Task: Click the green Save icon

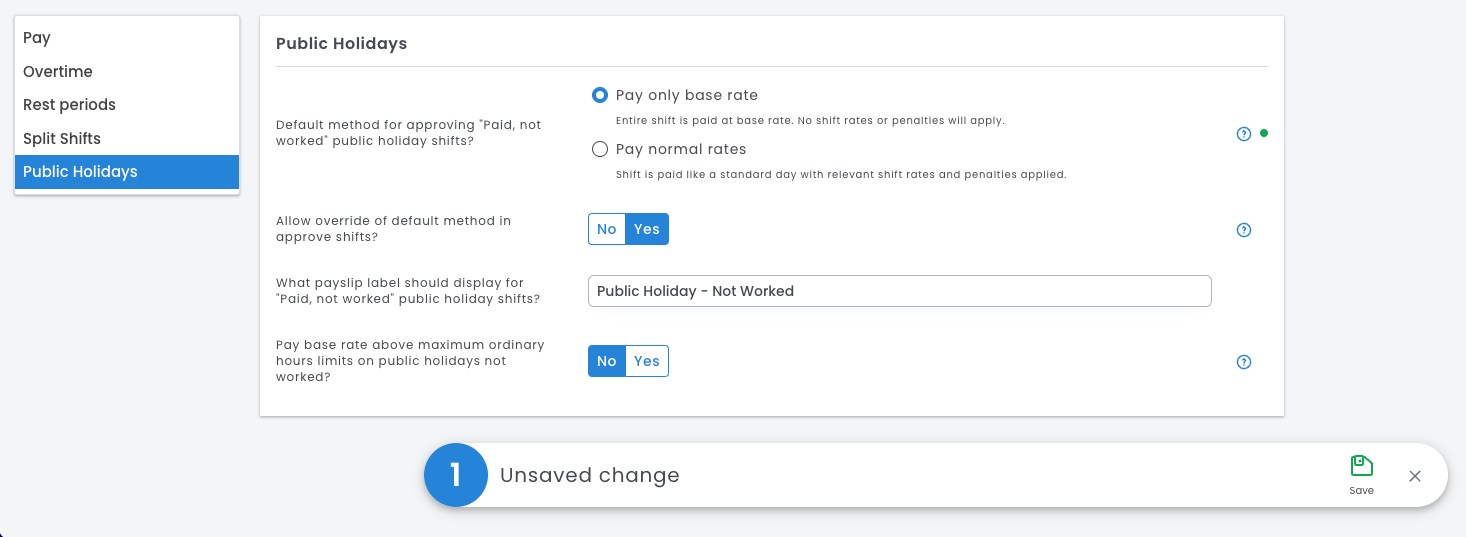Action: pyautogui.click(x=1361, y=466)
